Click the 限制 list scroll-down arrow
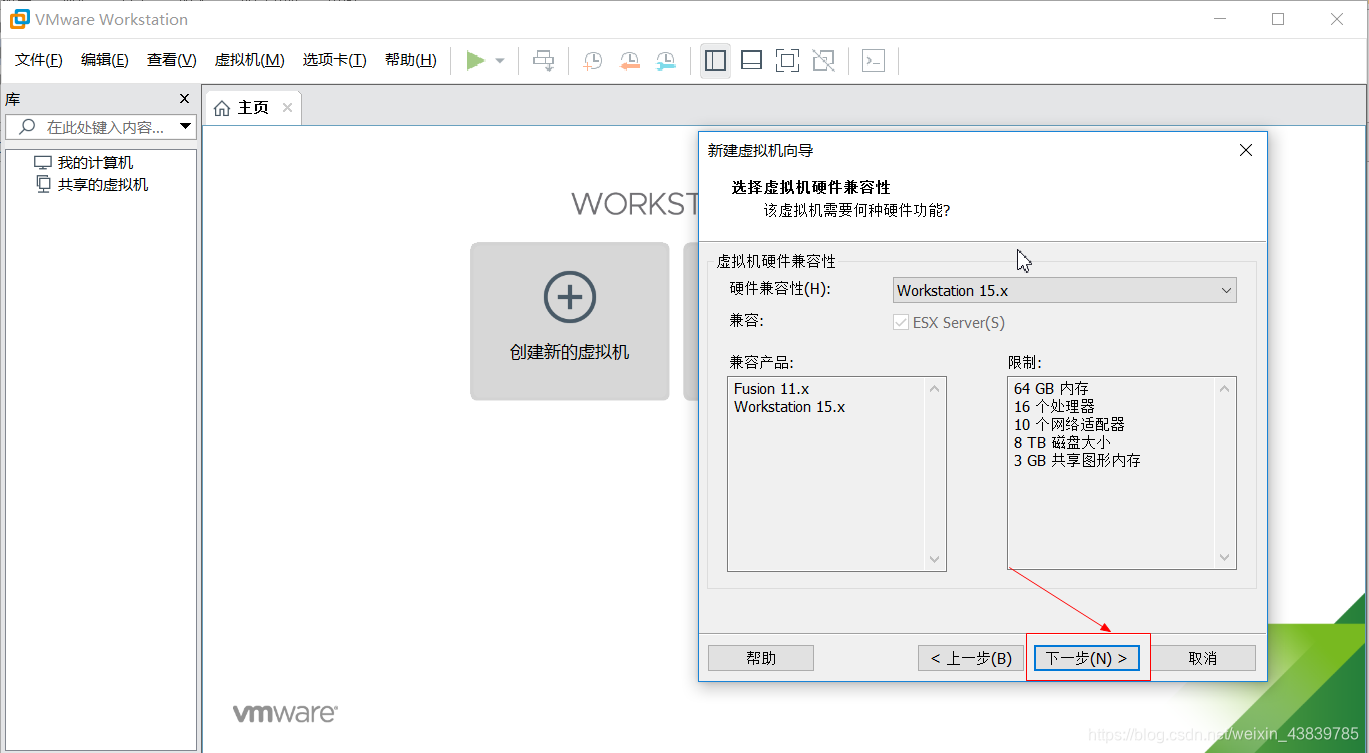This screenshot has height=753, width=1369. point(1225,559)
